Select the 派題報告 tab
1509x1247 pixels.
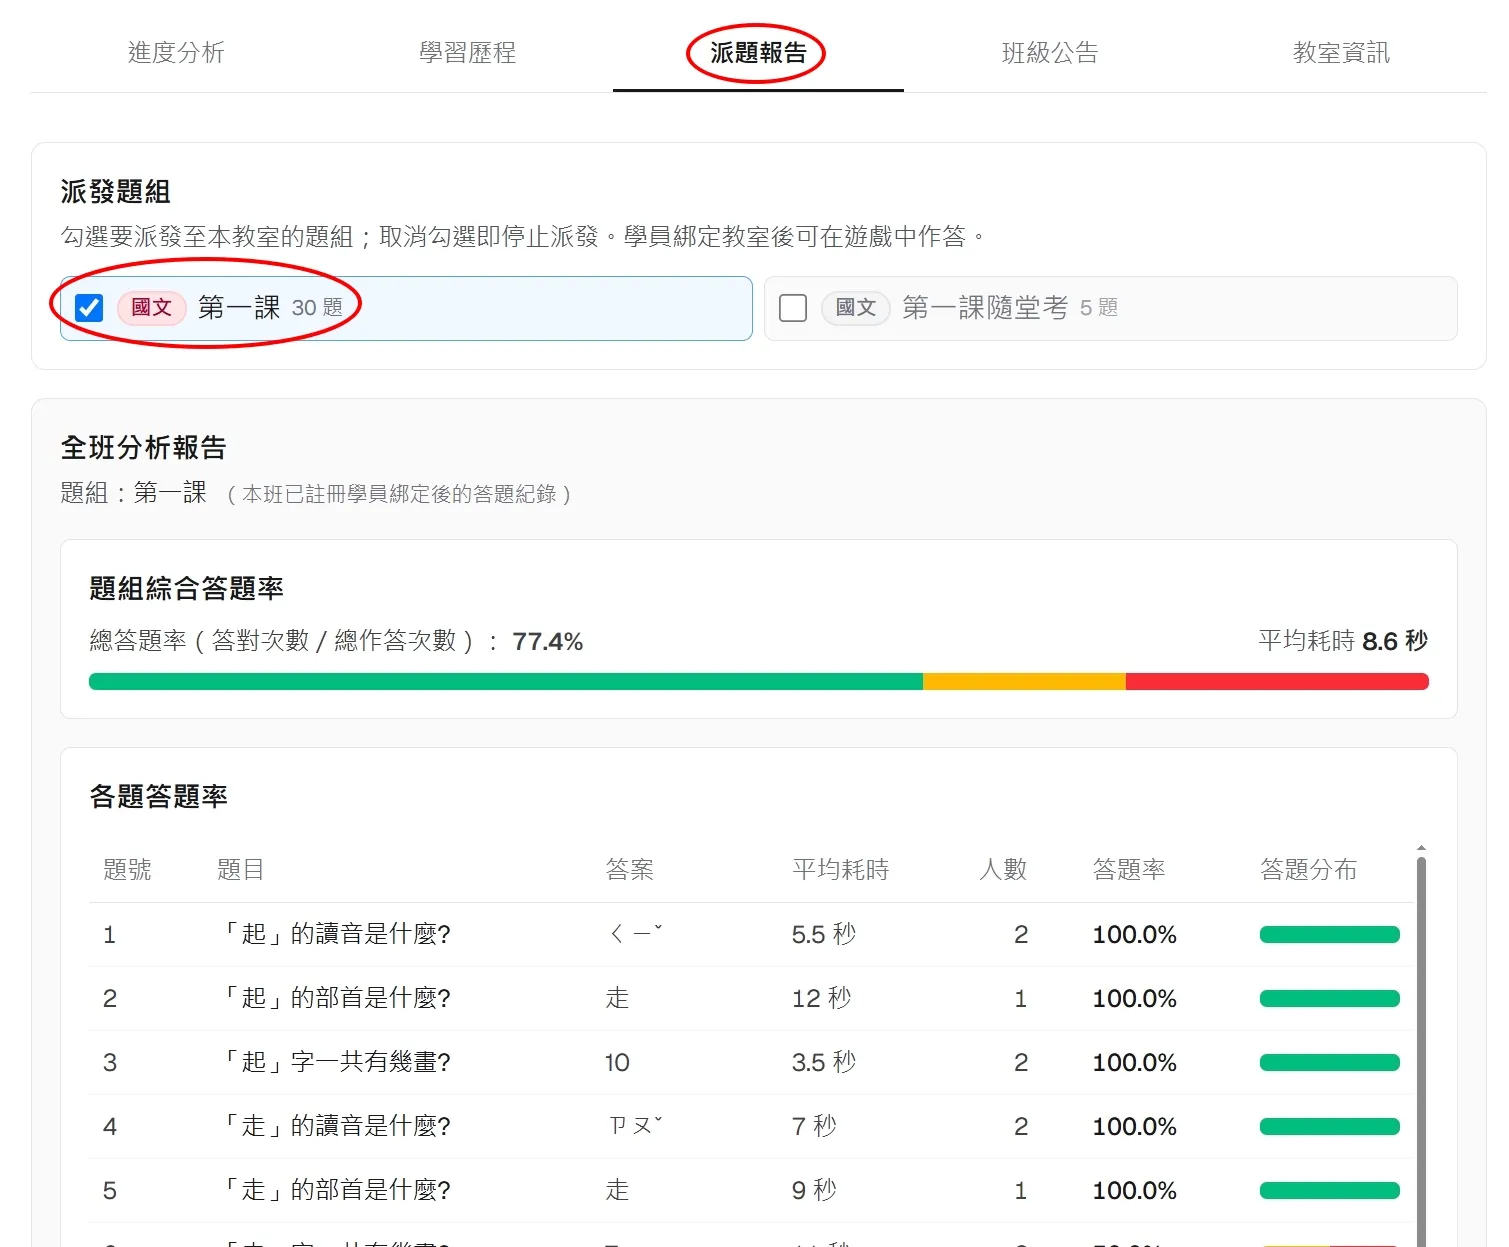(758, 52)
